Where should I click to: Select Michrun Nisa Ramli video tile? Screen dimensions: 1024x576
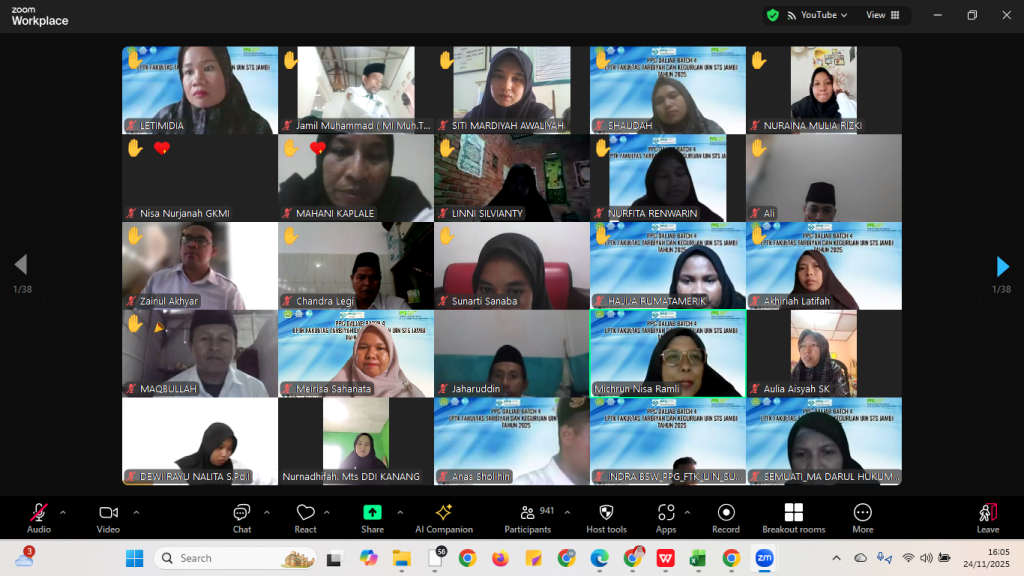click(x=667, y=353)
